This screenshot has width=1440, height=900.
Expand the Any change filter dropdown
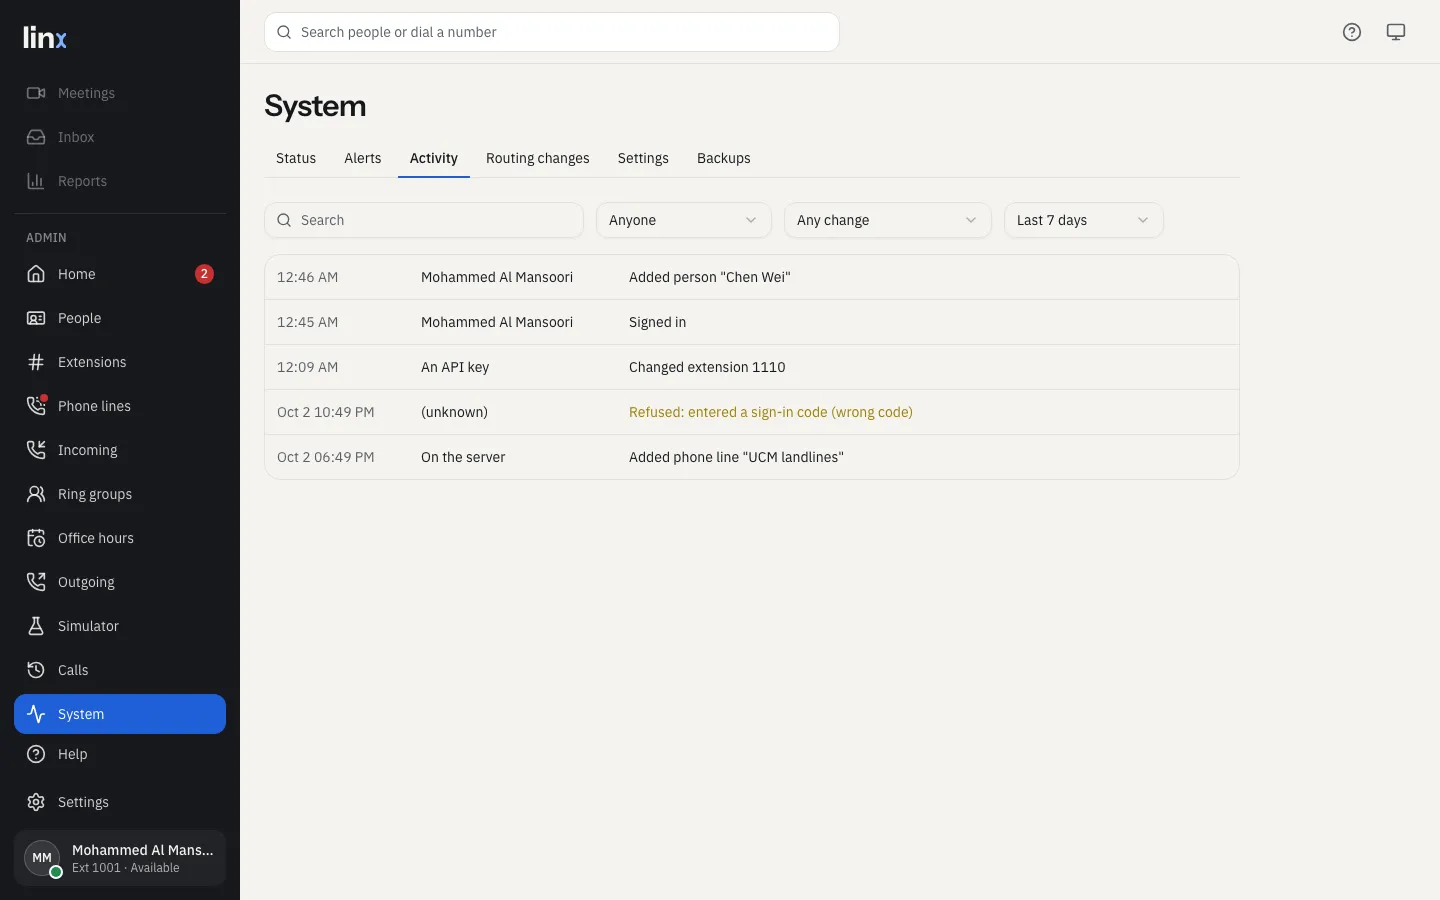888,220
